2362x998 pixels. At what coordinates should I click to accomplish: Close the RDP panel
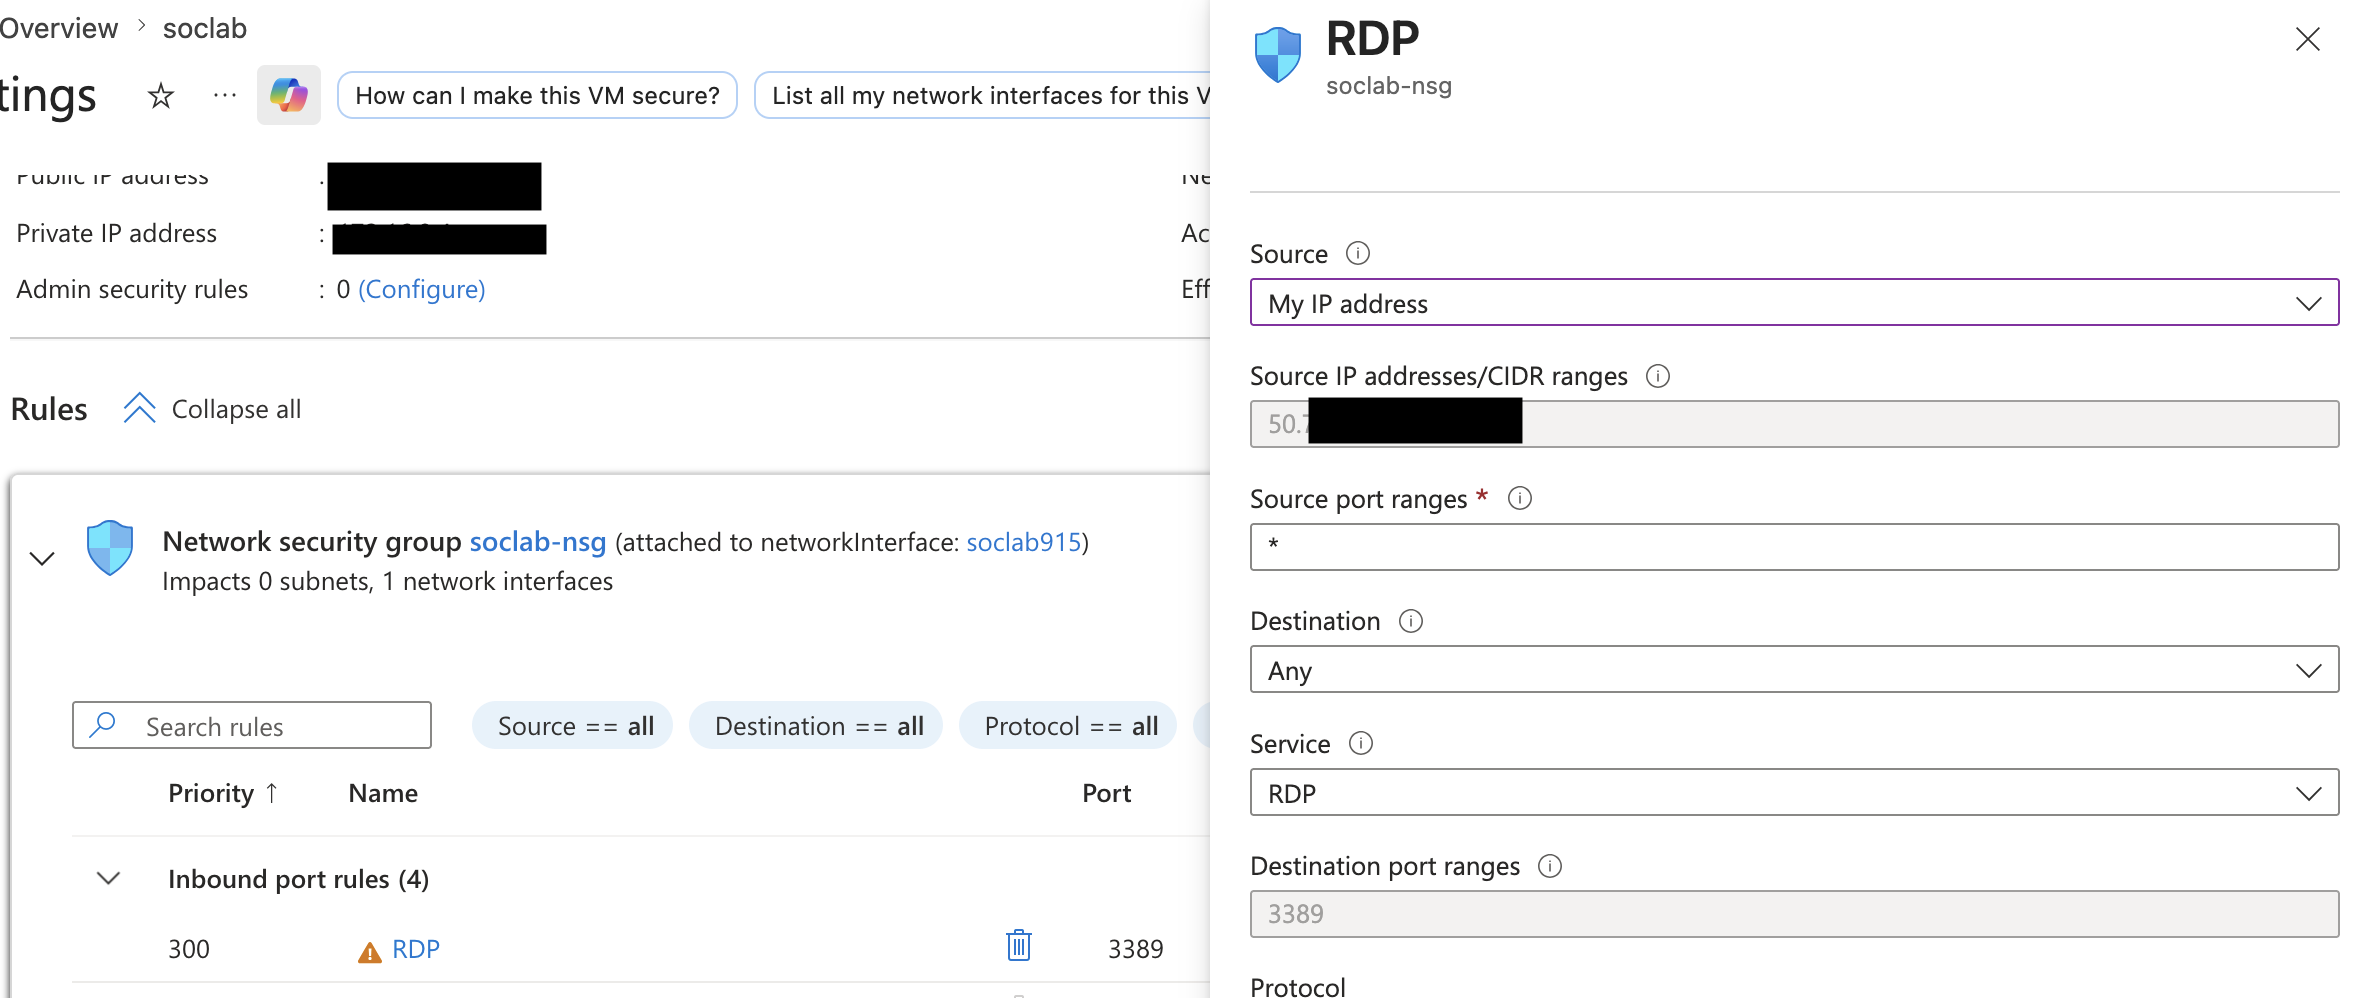[x=2308, y=39]
